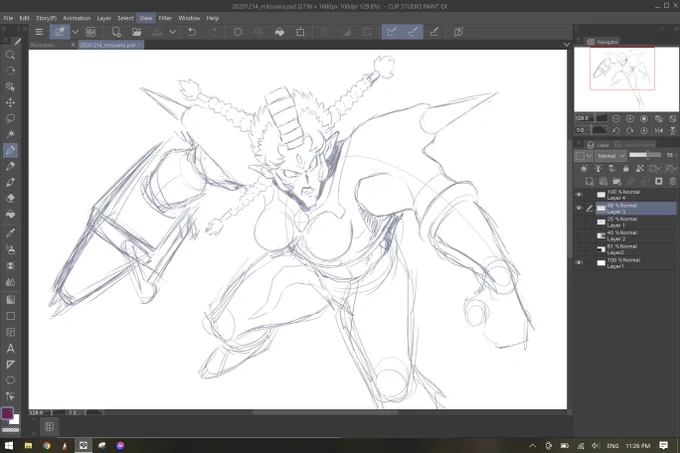
Task: Open the dropdown beside the highlighted command icon
Action: (x=75, y=32)
